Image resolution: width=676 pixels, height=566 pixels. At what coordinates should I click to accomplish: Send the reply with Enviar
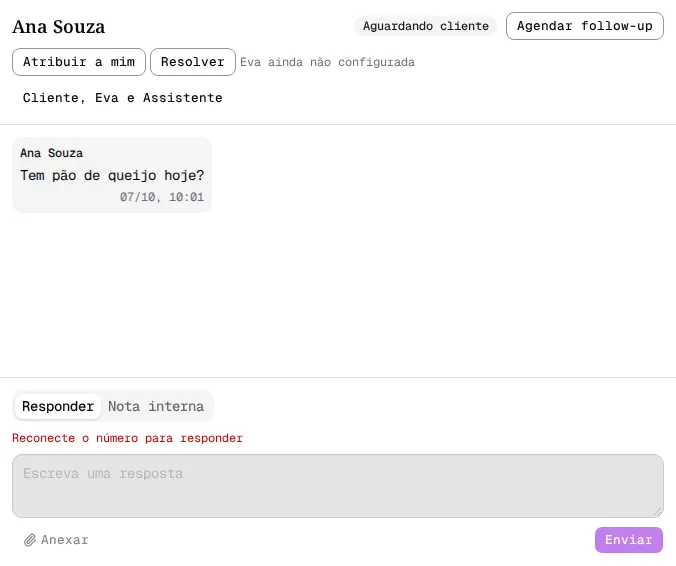[x=629, y=540]
